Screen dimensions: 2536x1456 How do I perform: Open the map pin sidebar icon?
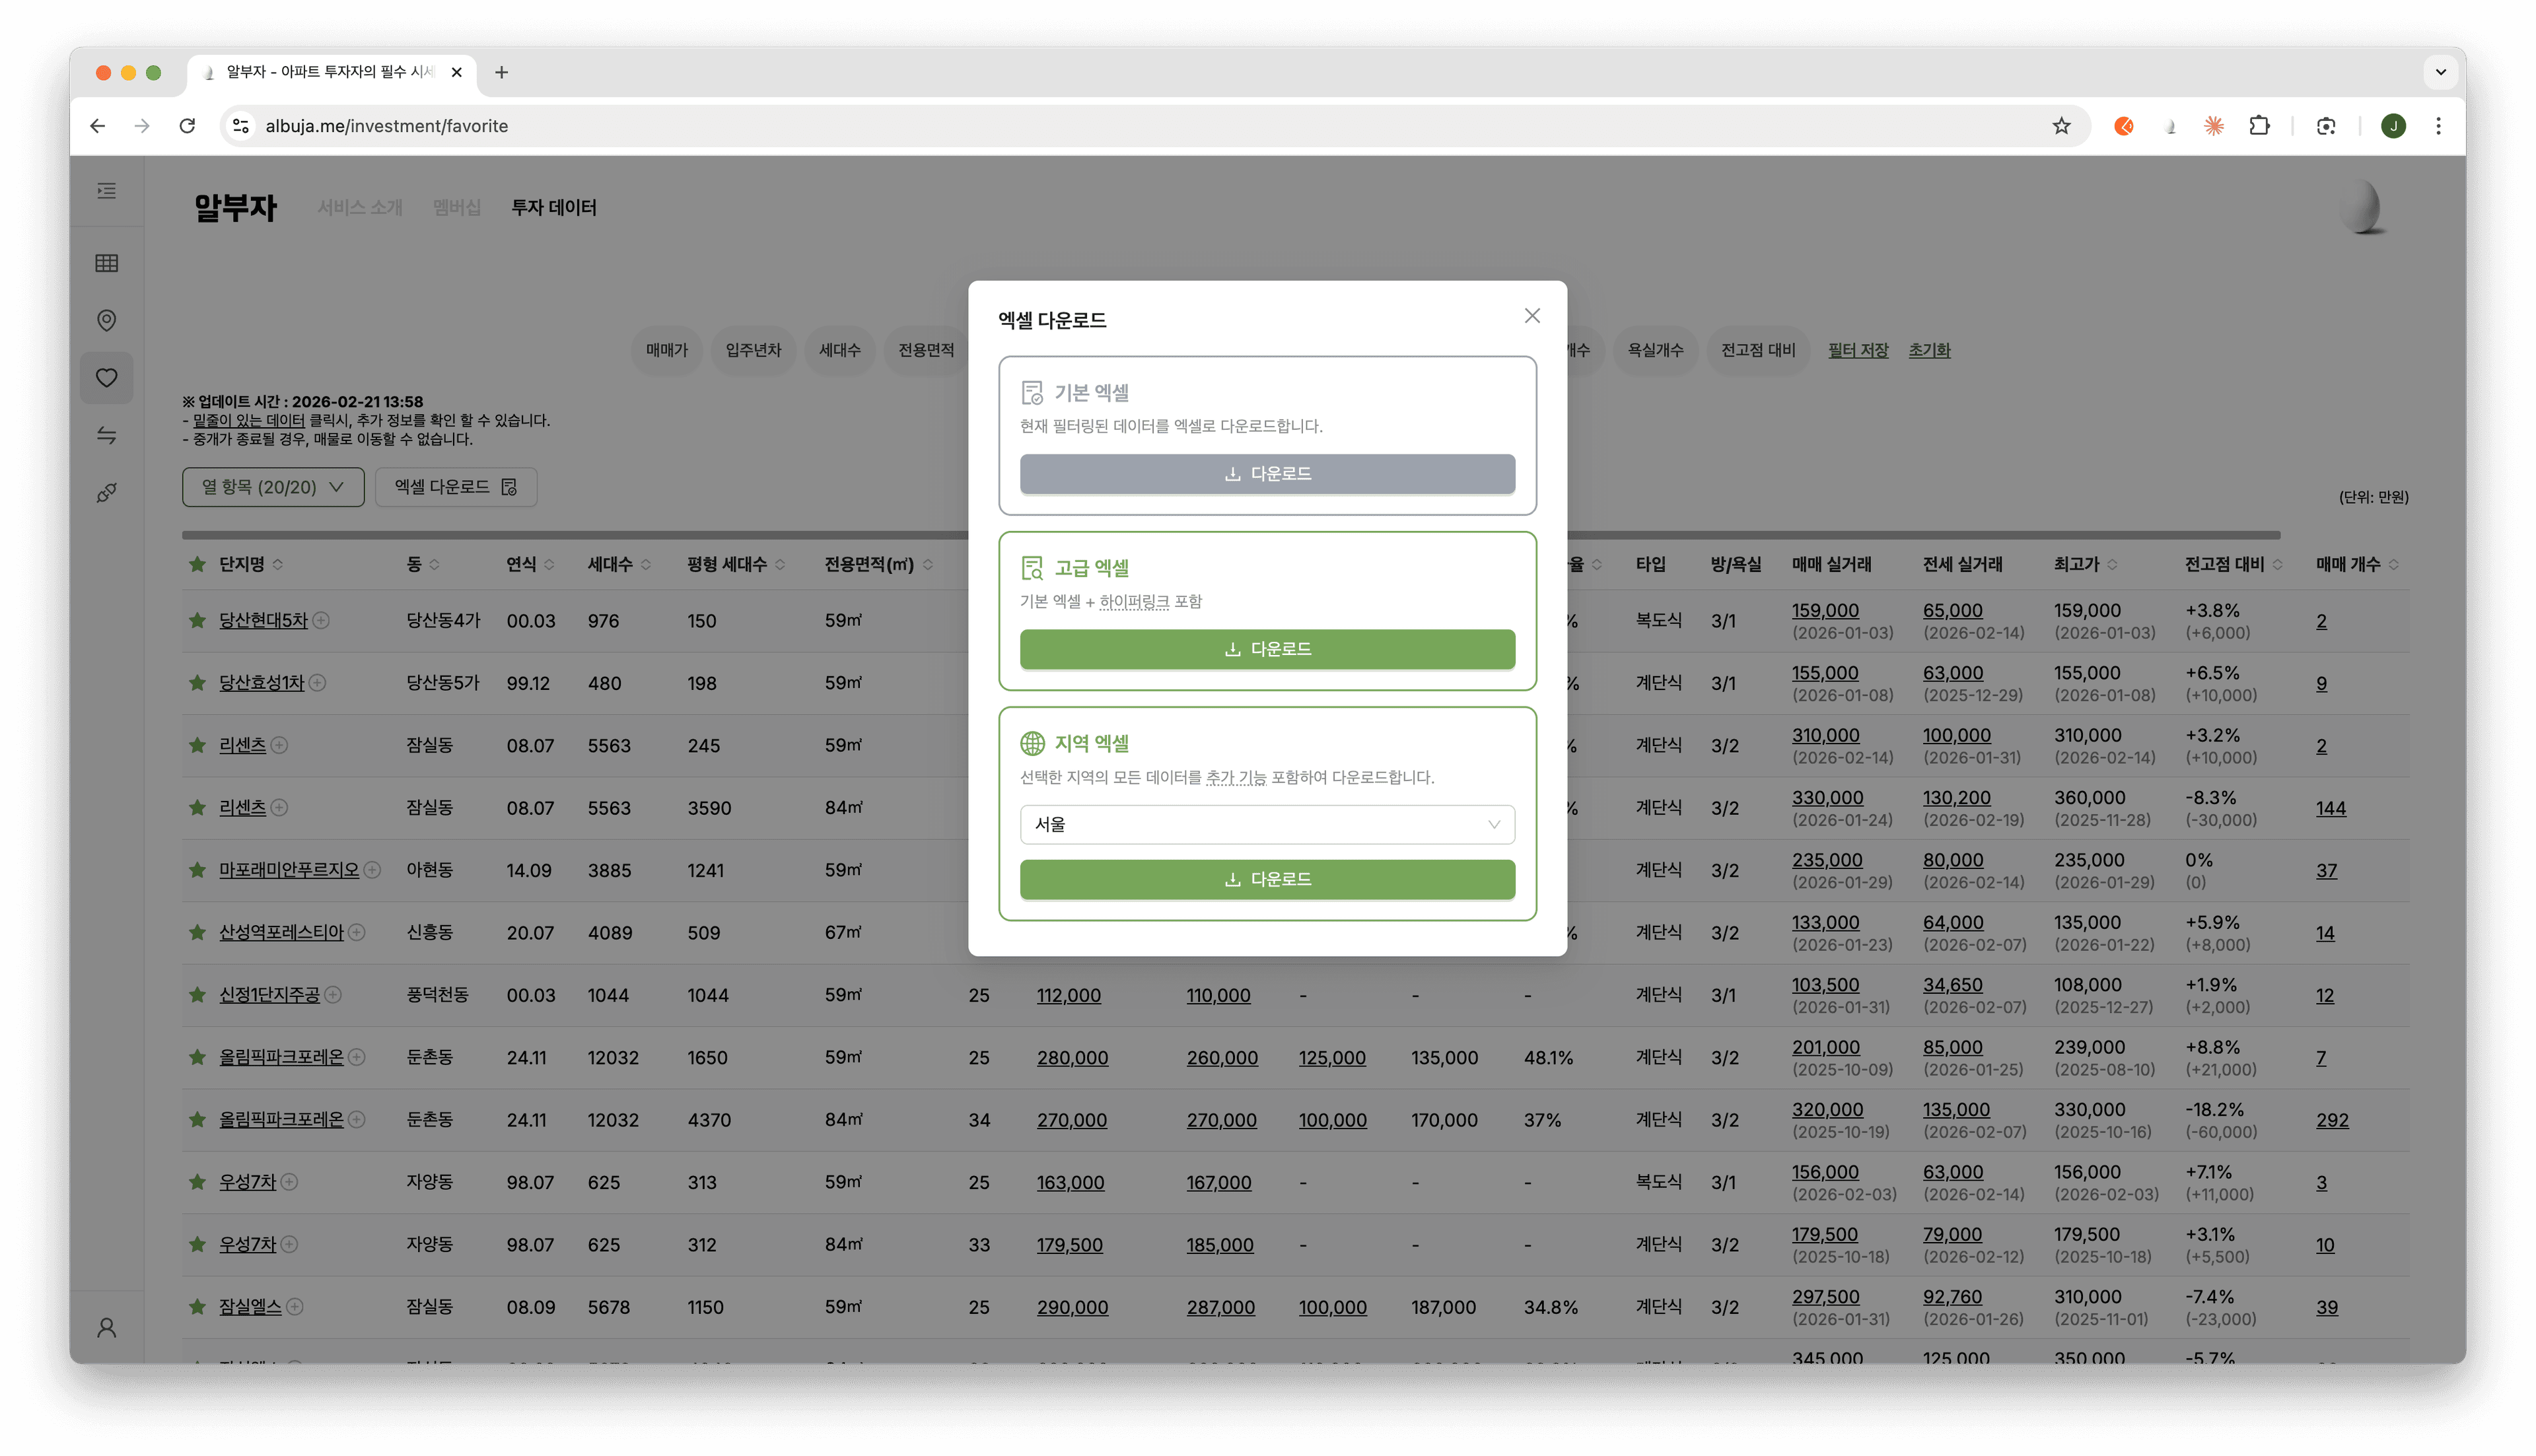click(106, 320)
